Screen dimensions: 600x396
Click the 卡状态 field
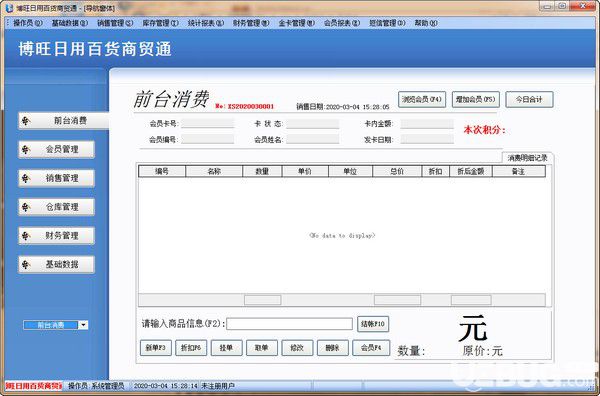point(313,124)
